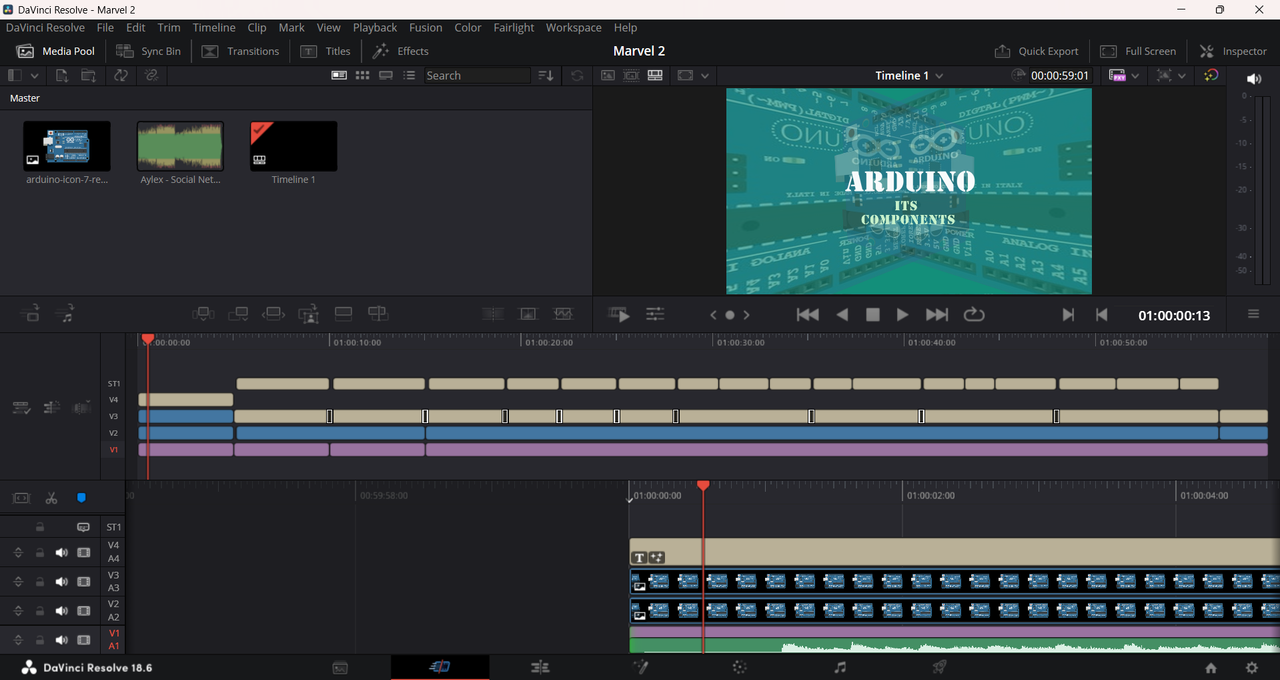Disable the V2 A2 video track

pos(84,610)
